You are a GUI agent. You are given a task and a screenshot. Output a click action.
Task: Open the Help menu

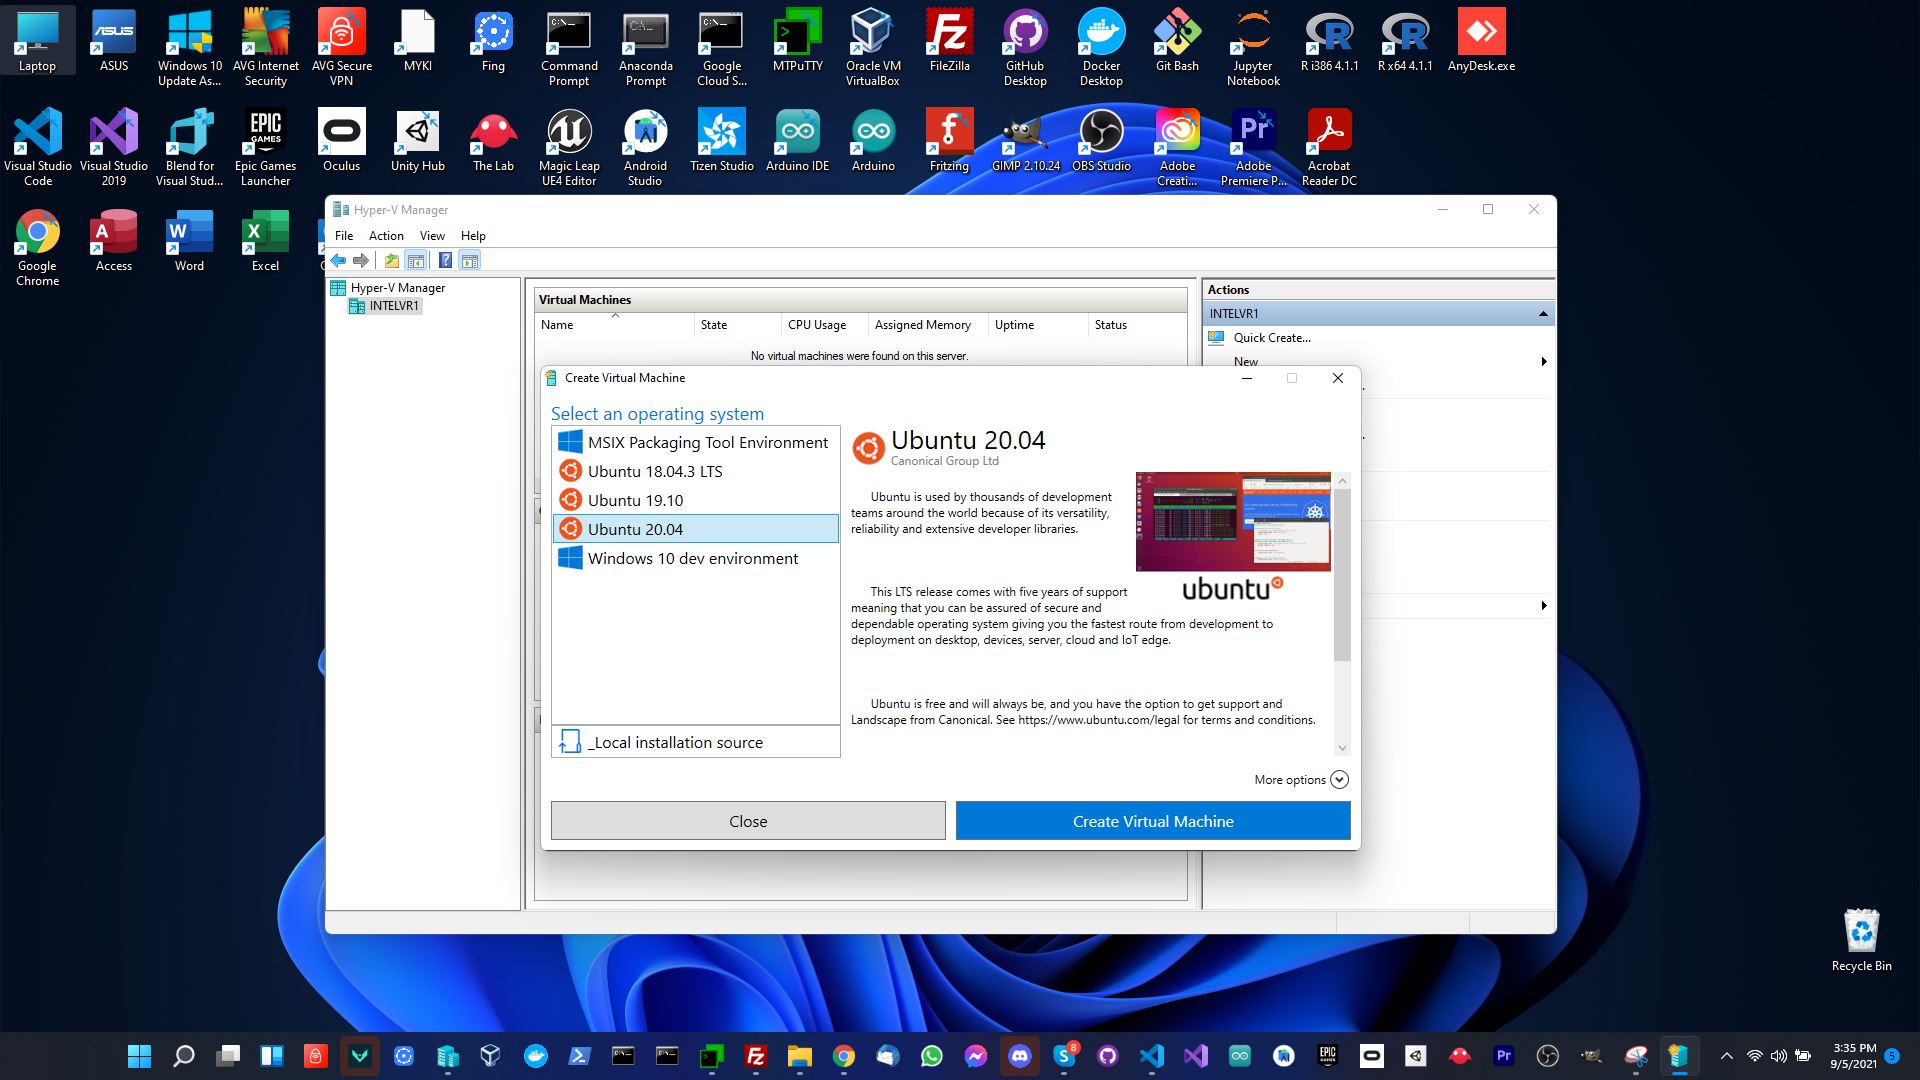[x=473, y=236]
